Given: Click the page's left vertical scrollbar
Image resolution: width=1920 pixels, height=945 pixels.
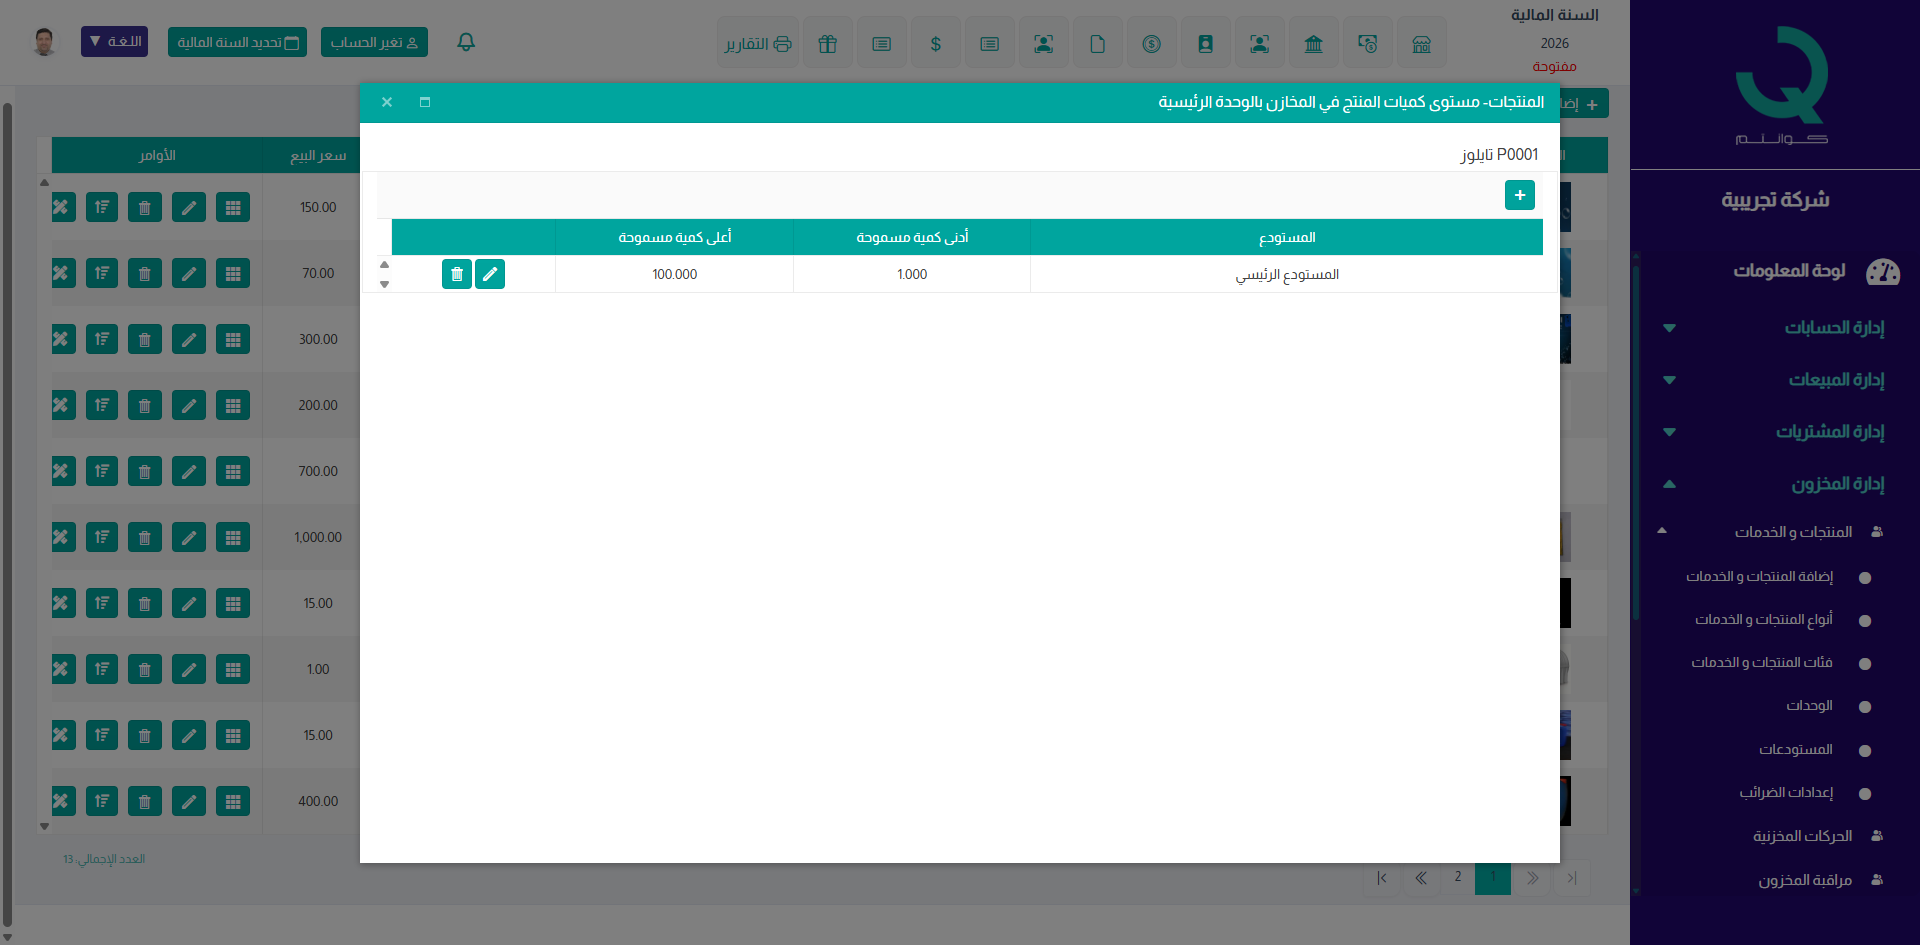Looking at the screenshot, I should 8,500.
